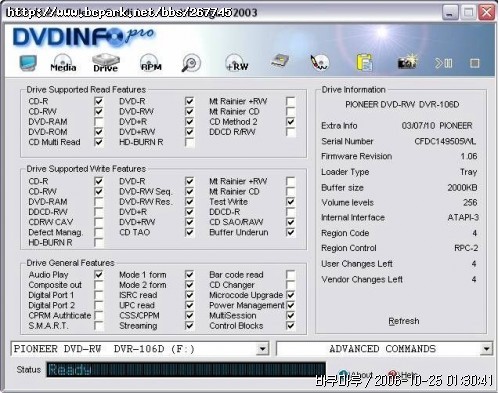Click the play/pause toolbar control
Image resolution: width=500 pixels, height=393 pixels.
pyautogui.click(x=444, y=63)
